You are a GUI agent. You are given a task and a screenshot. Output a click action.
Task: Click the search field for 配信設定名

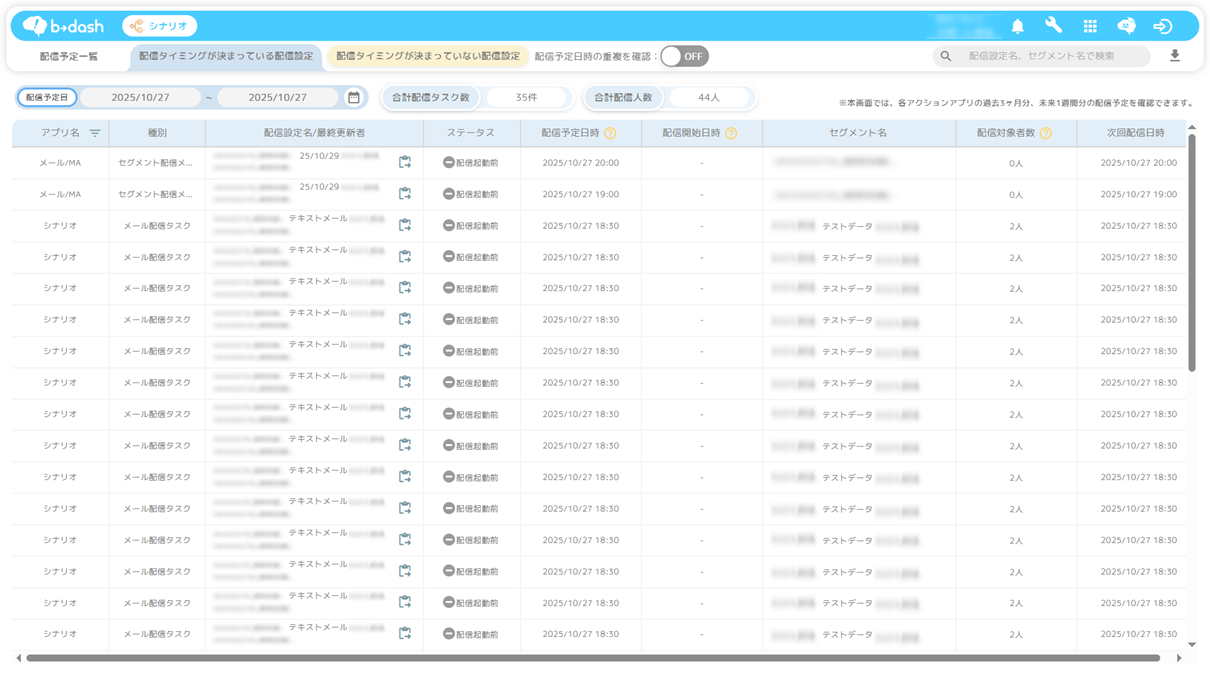point(1050,56)
